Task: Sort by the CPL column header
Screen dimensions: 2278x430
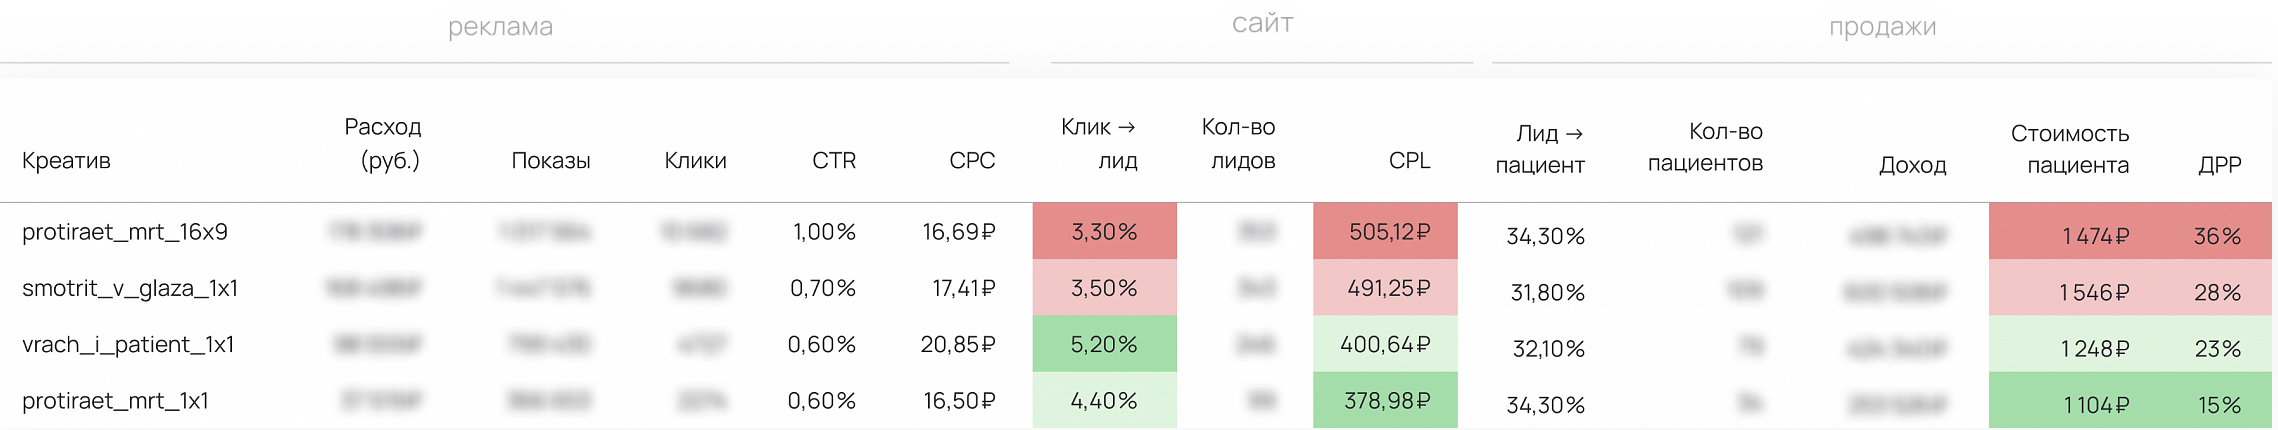Action: [x=1409, y=161]
